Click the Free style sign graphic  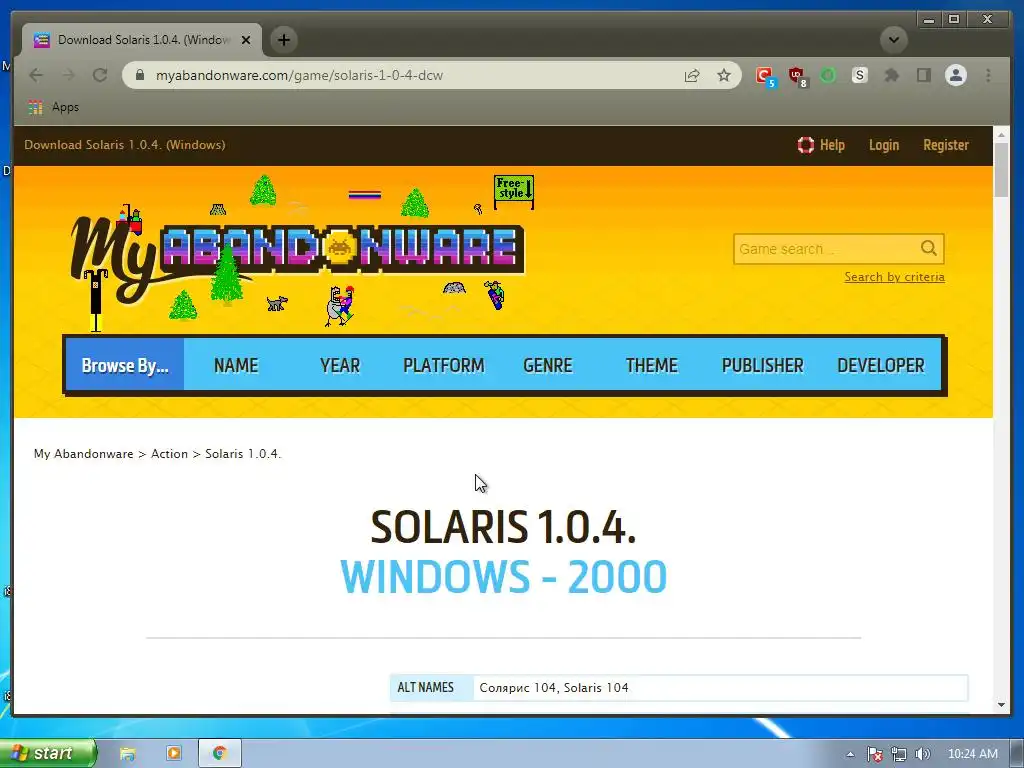click(514, 191)
